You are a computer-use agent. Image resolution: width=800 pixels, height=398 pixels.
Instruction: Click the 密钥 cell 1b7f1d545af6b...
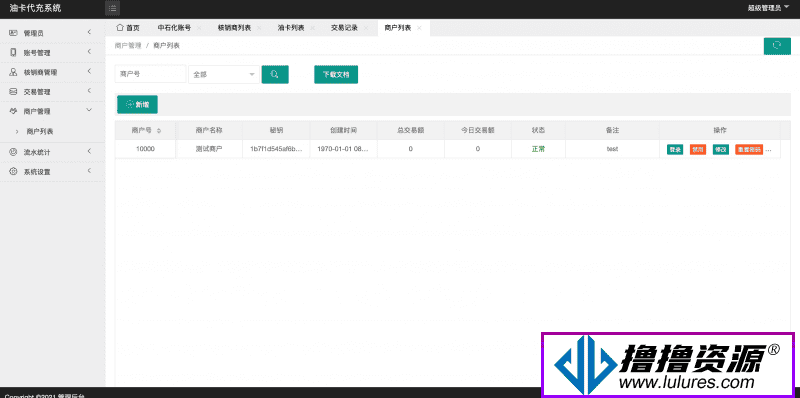click(x=276, y=150)
